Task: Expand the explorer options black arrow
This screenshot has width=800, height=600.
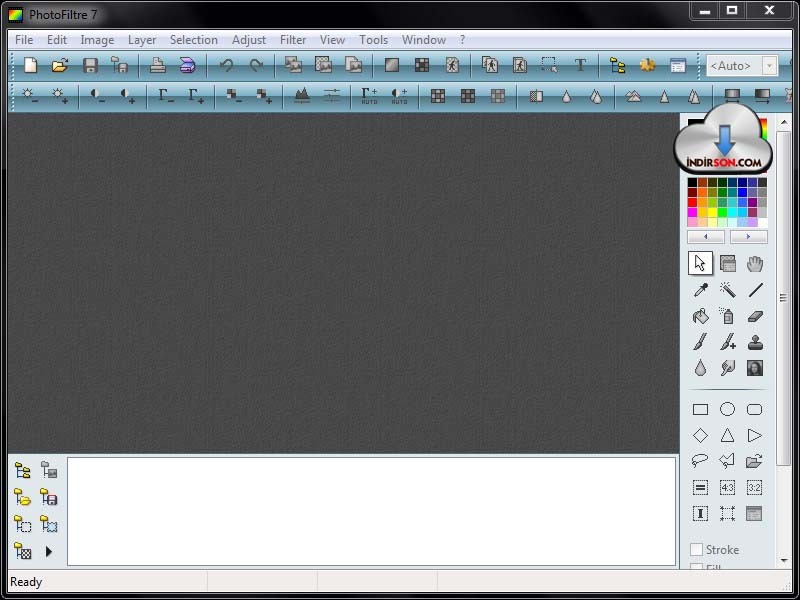Action: coord(49,552)
